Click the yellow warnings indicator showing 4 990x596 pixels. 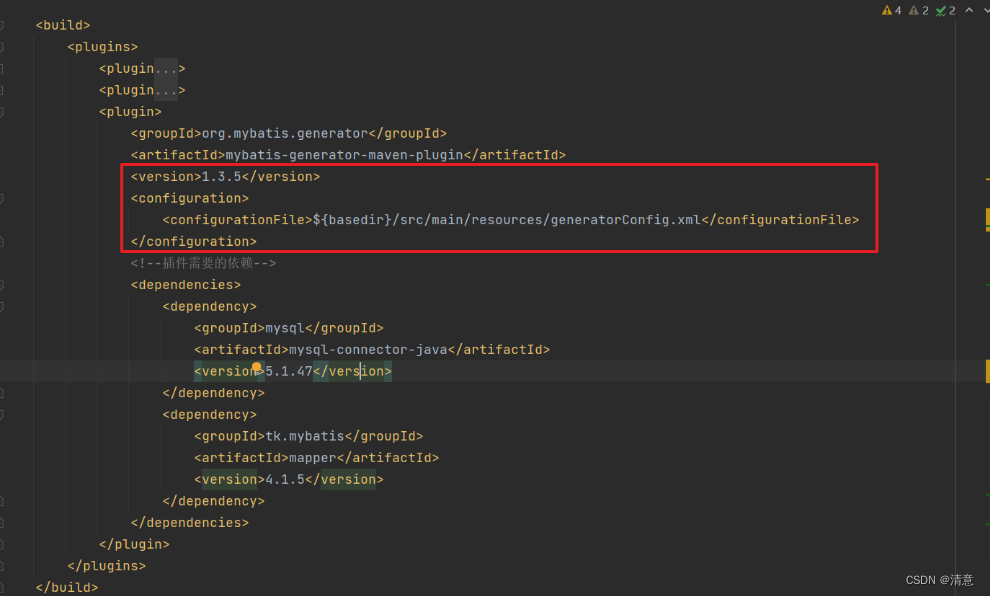pyautogui.click(x=892, y=10)
